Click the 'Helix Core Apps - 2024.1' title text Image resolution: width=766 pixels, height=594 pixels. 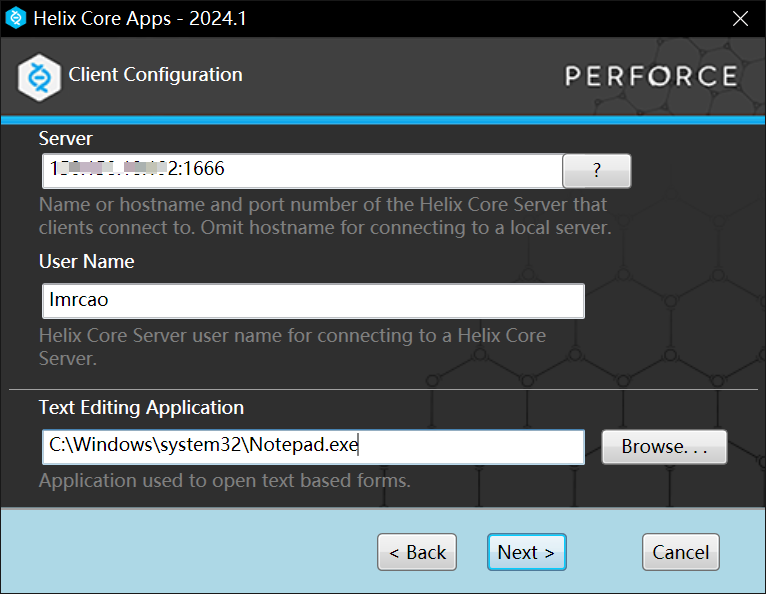pyautogui.click(x=140, y=19)
